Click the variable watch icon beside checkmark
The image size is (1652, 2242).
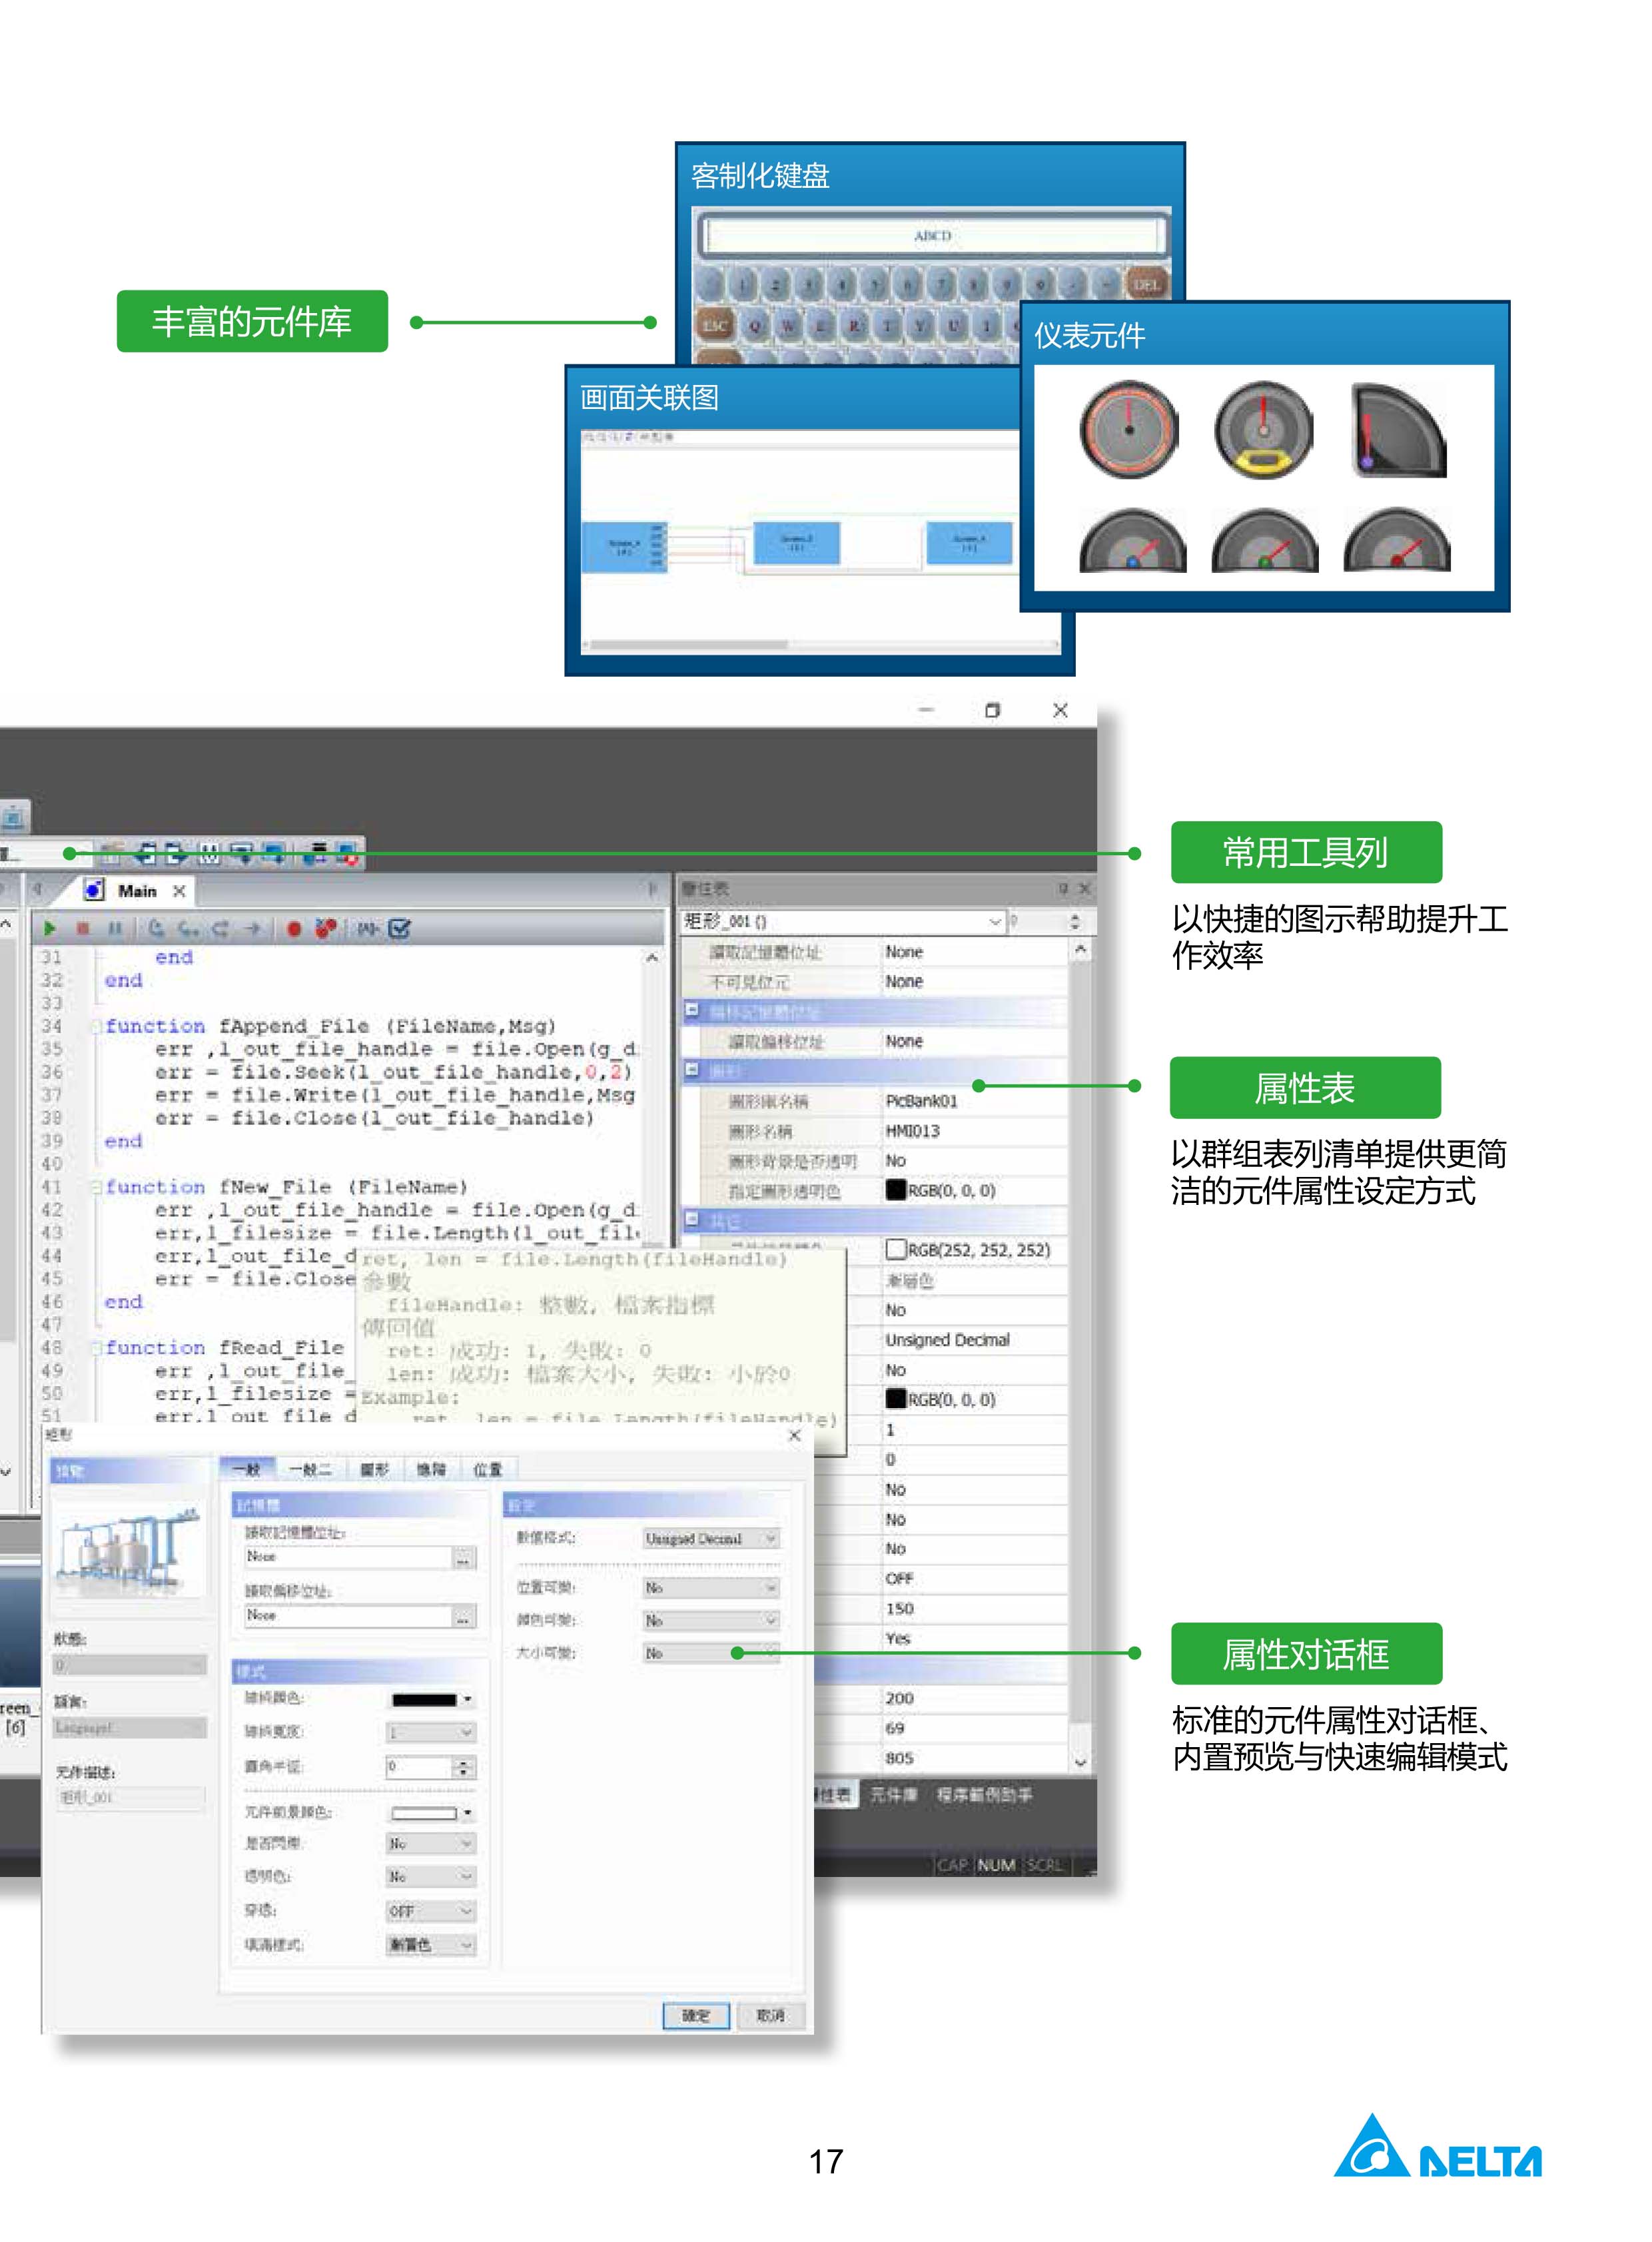(368, 929)
